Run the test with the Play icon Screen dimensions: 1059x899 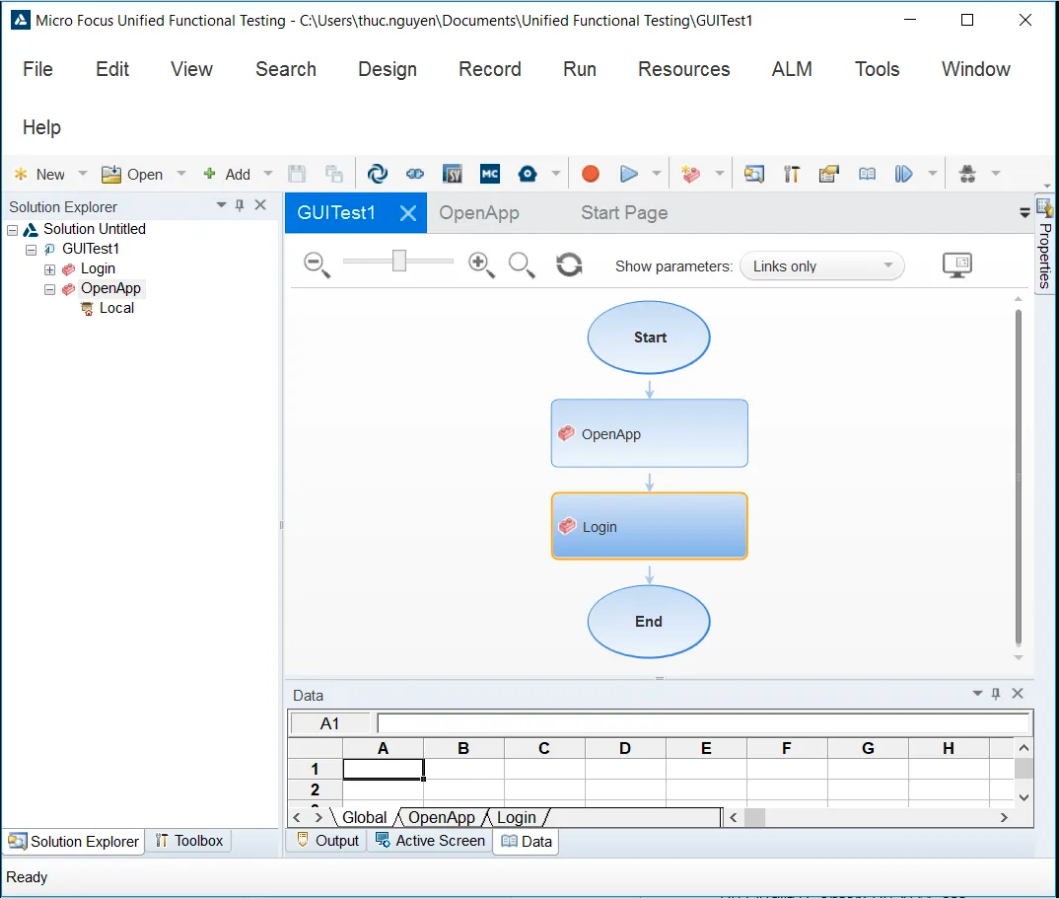pos(629,174)
